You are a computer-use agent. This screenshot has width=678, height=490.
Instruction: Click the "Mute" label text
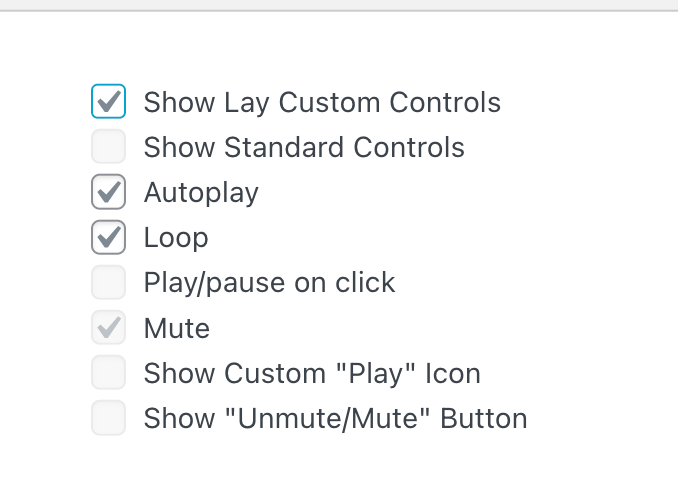[177, 328]
